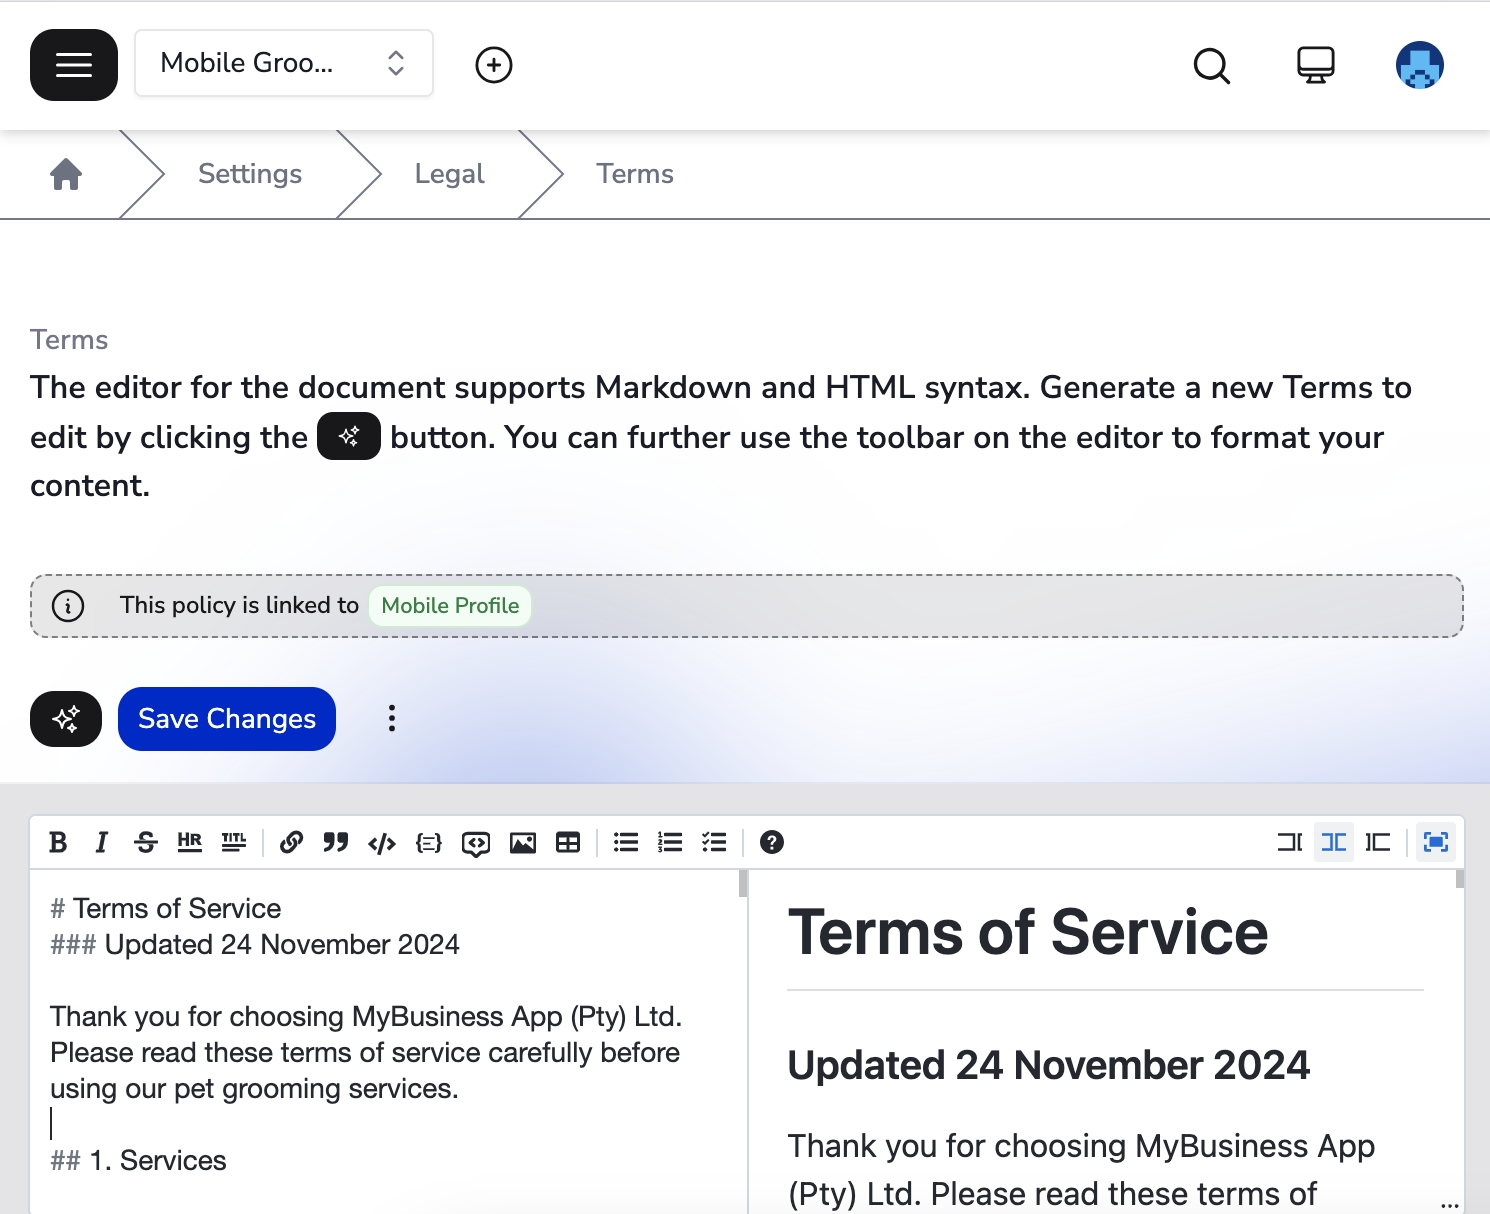This screenshot has width=1490, height=1214.
Task: Switch to preview-only view layout
Action: tap(1378, 842)
